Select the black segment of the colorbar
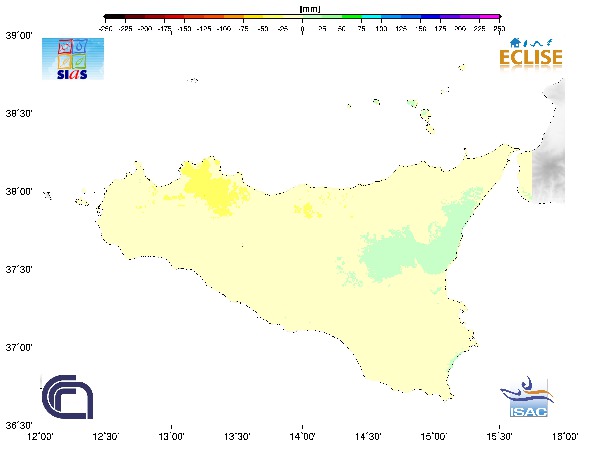Image resolution: width=600 pixels, height=450 pixels. [x=114, y=16]
